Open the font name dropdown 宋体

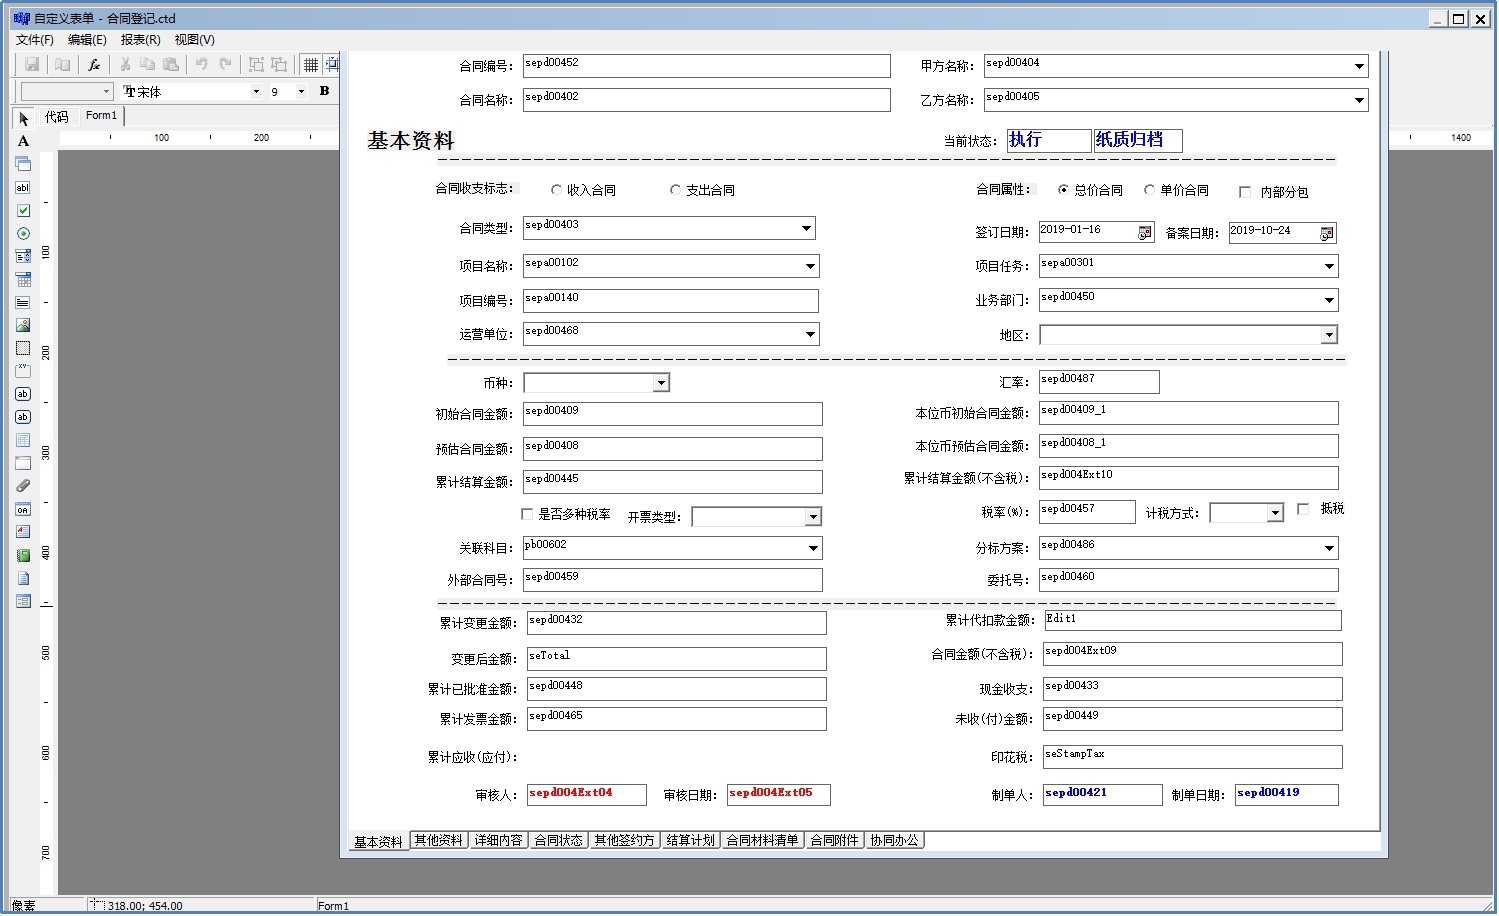(256, 91)
